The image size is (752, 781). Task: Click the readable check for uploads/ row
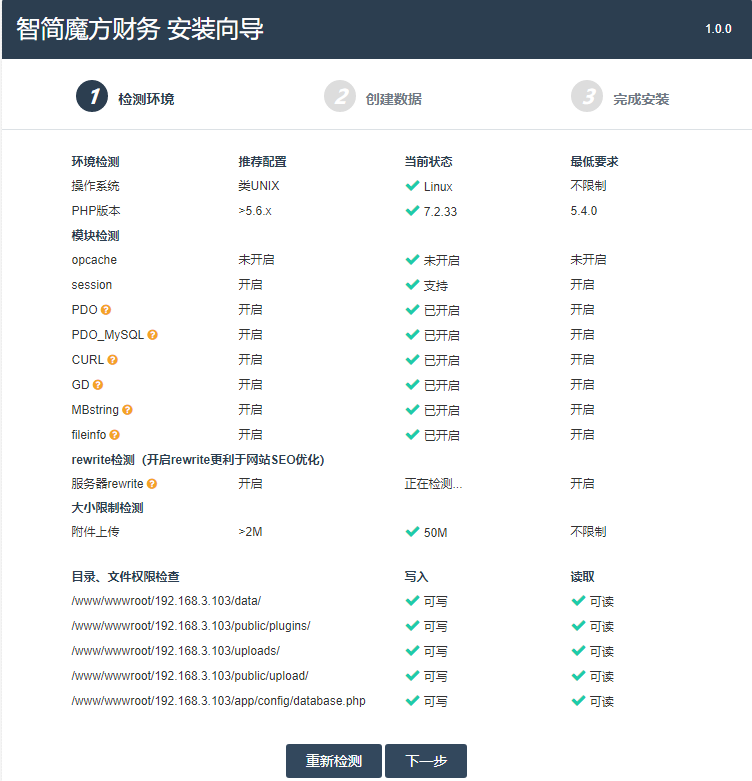point(578,651)
